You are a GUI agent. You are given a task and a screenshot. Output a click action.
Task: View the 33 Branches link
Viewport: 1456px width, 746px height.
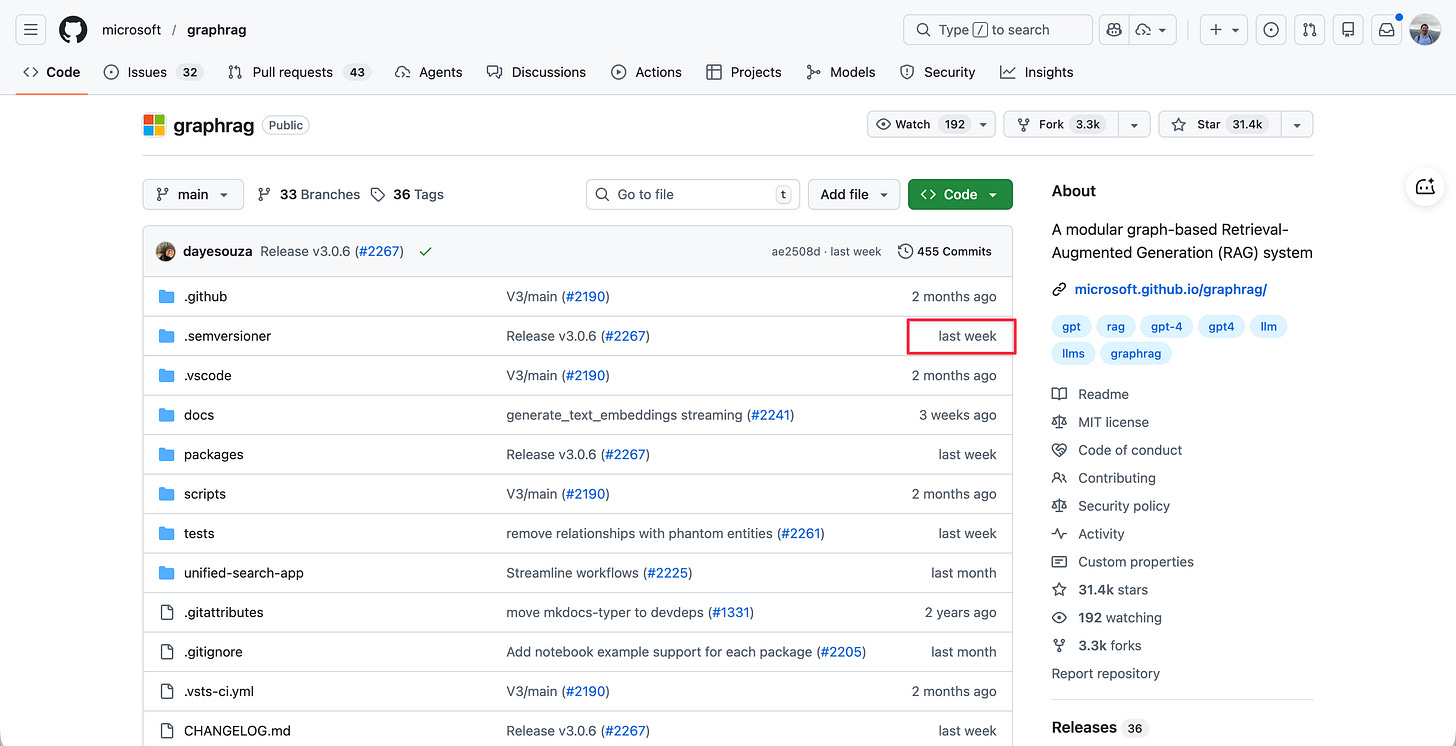pyautogui.click(x=308, y=194)
